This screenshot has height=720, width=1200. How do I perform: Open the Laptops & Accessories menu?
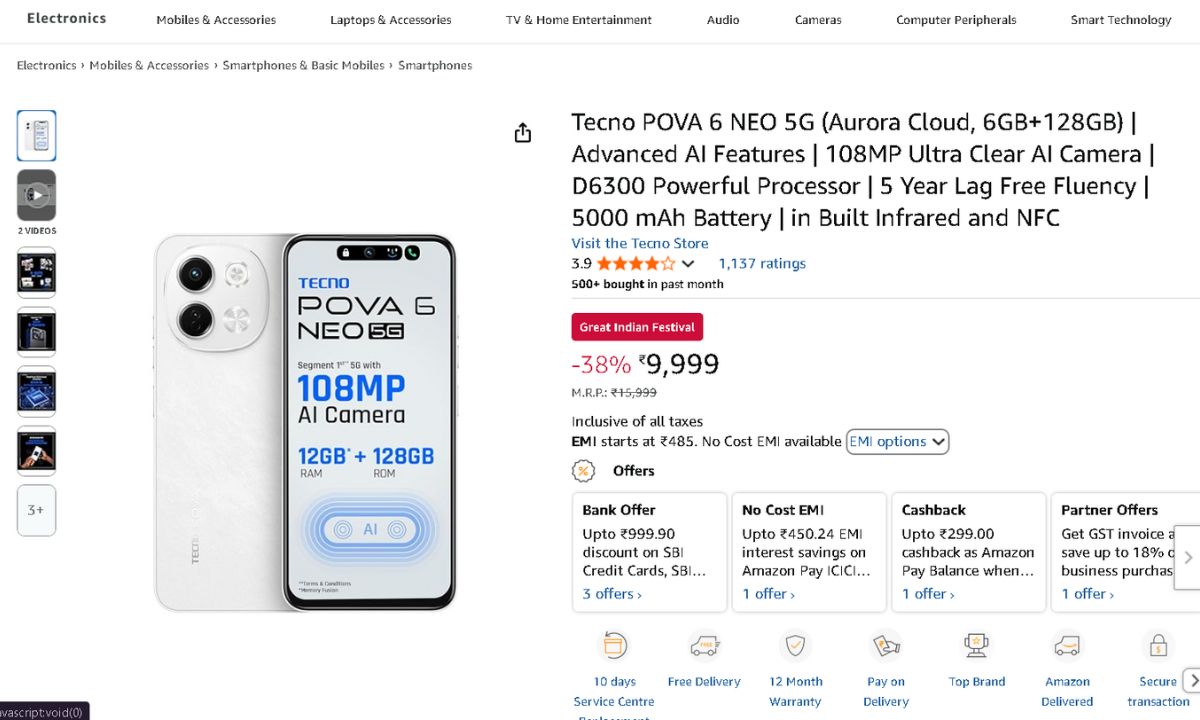390,20
